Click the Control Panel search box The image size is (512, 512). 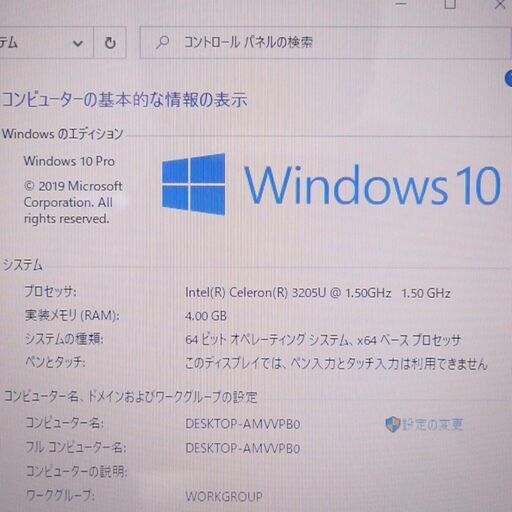325,42
